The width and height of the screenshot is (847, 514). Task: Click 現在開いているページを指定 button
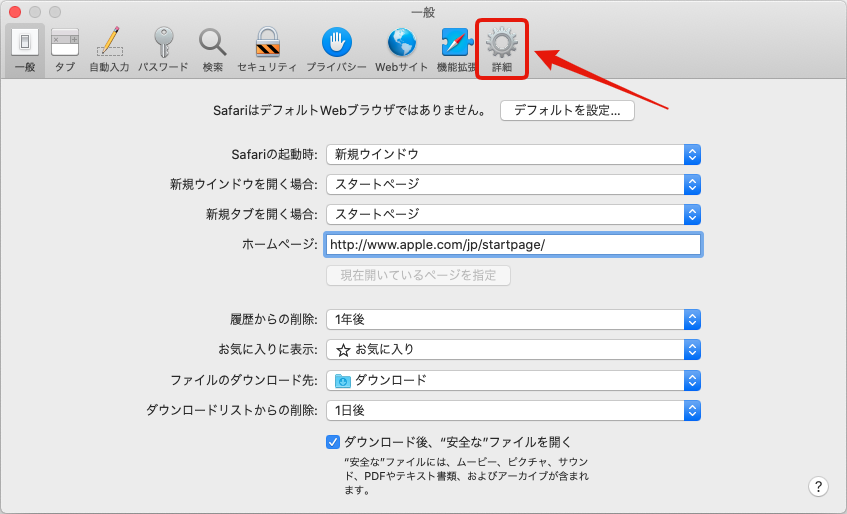(418, 275)
